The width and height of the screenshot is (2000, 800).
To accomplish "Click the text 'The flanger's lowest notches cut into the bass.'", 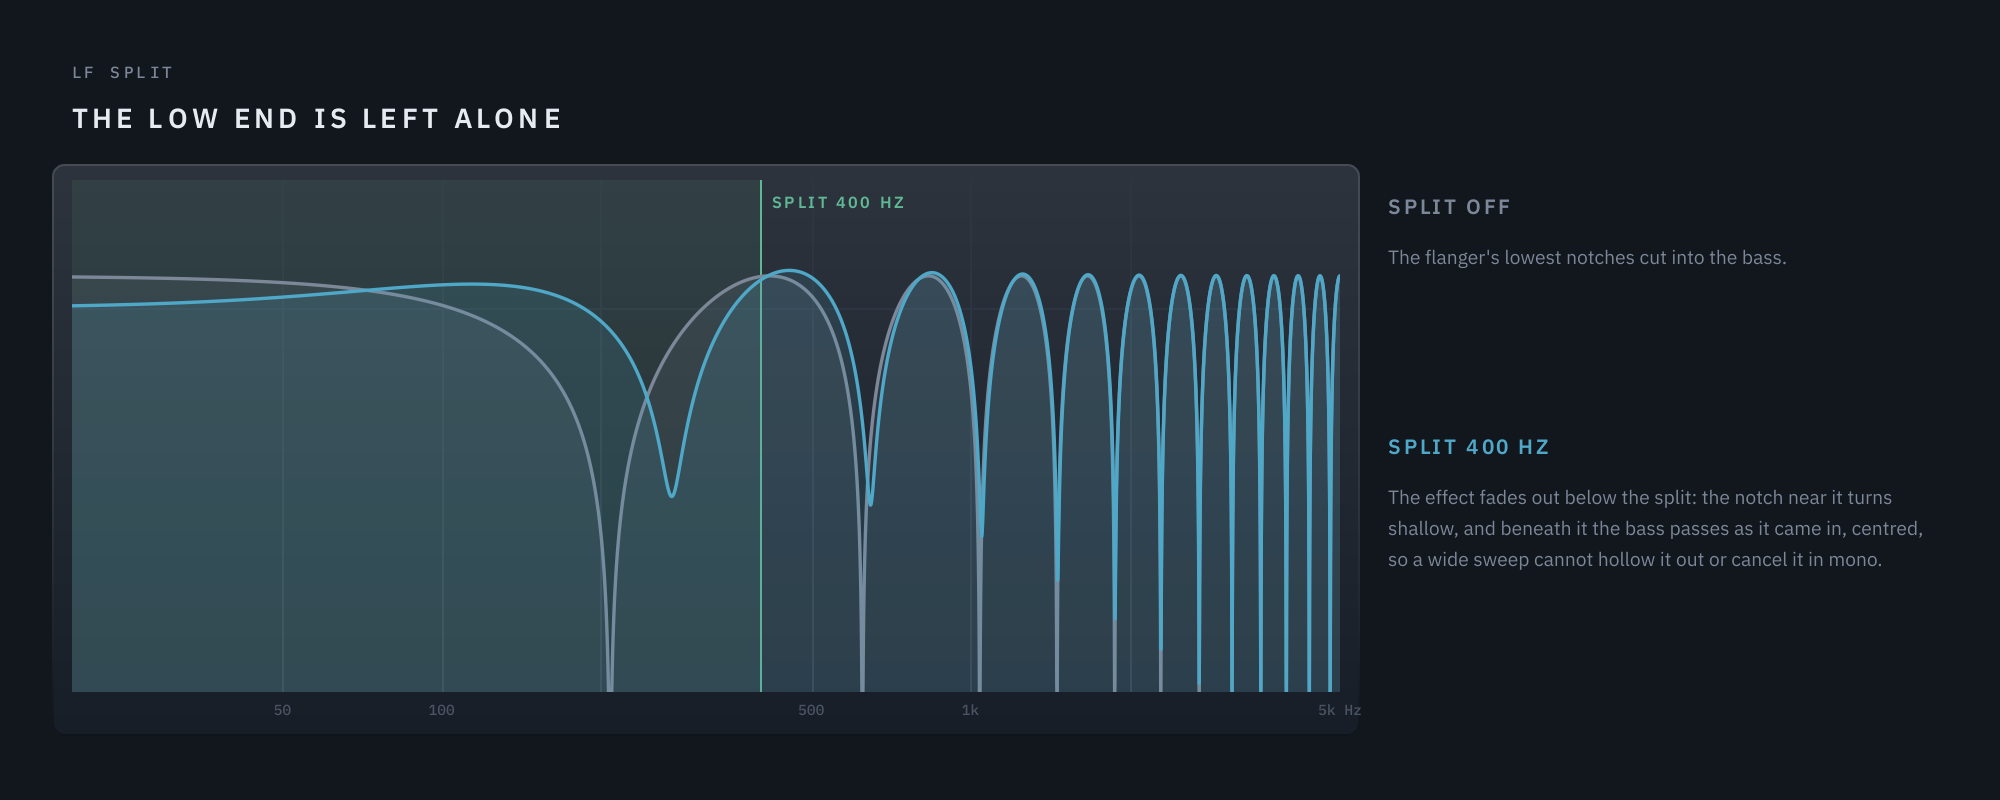I will (1587, 258).
